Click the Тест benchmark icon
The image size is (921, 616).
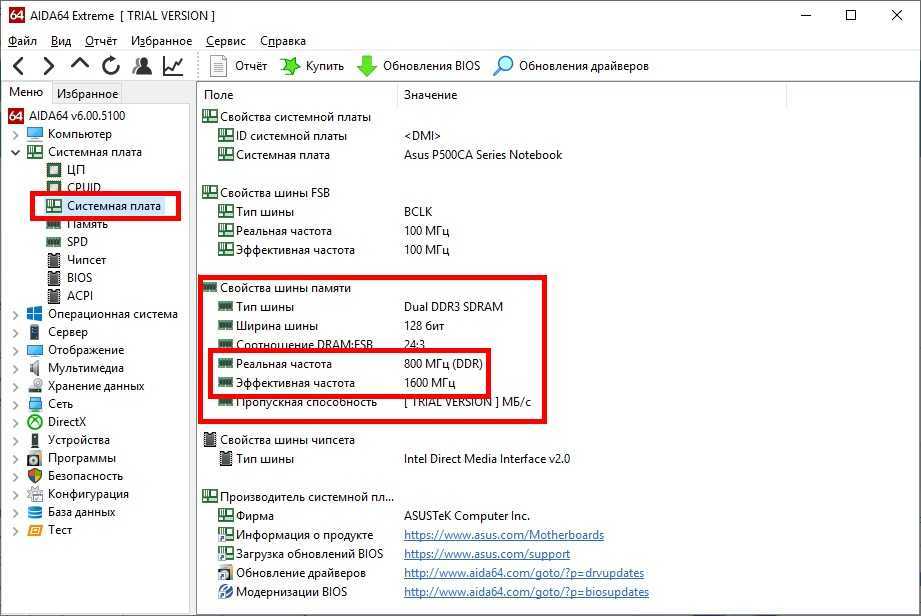pyautogui.click(x=35, y=530)
